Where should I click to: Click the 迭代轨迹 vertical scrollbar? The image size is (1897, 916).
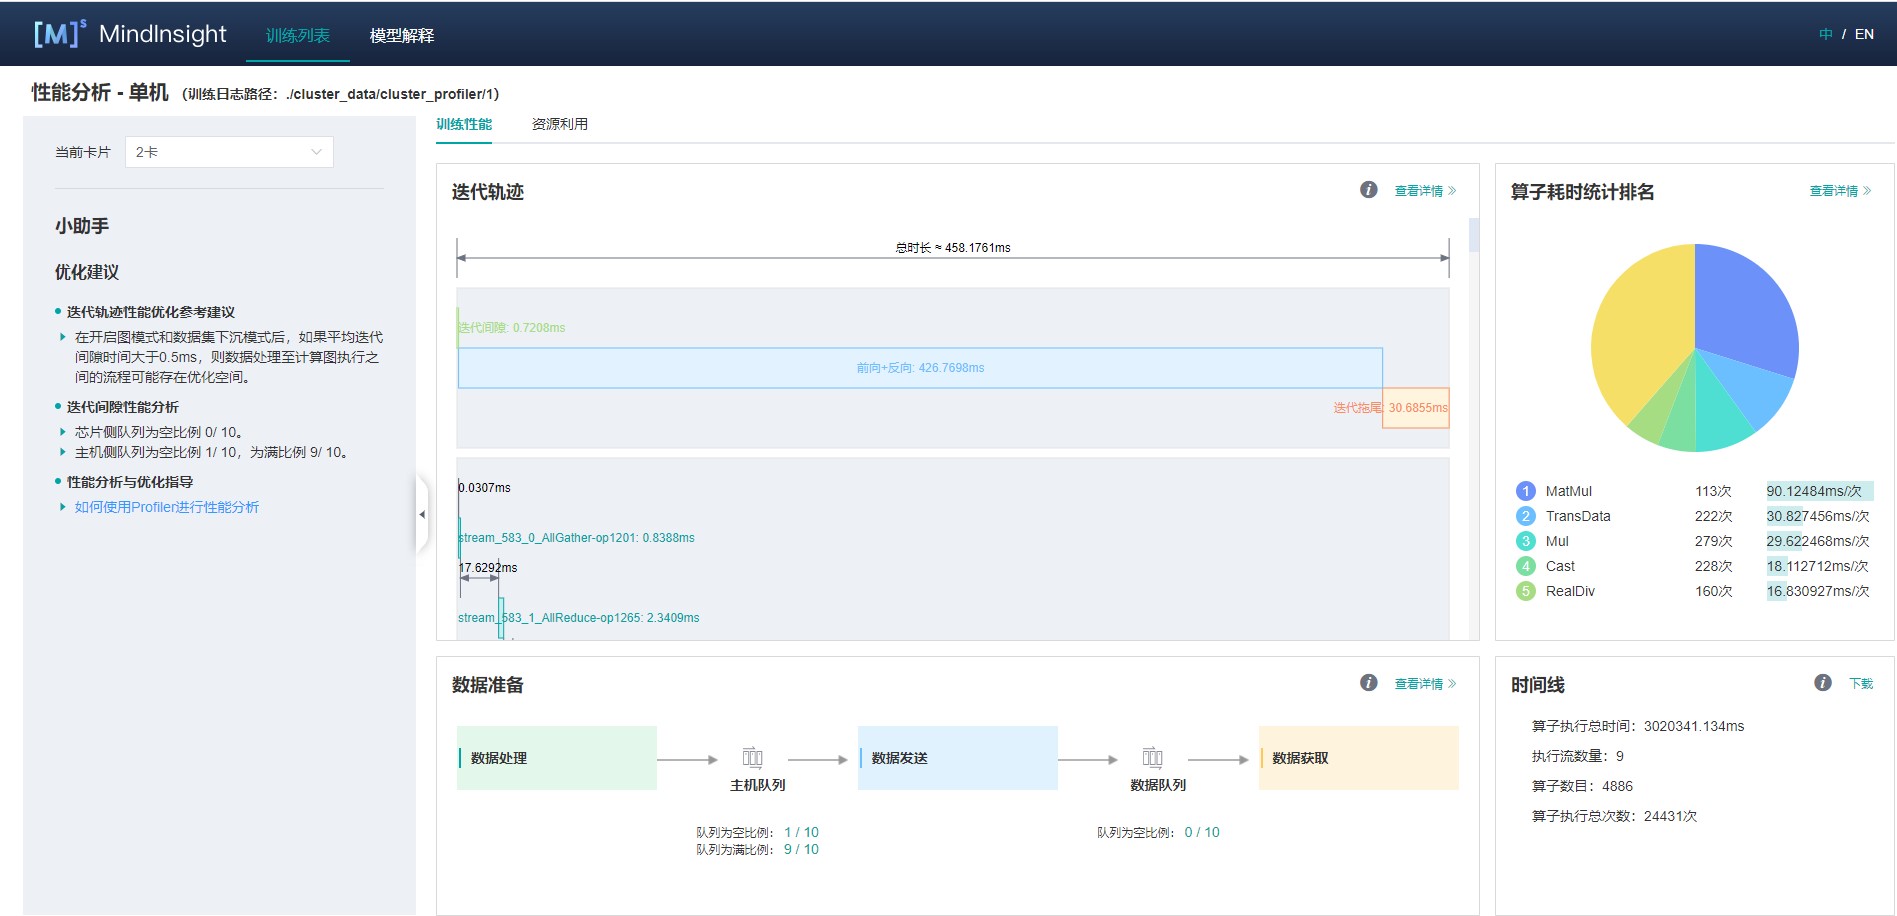(1473, 235)
